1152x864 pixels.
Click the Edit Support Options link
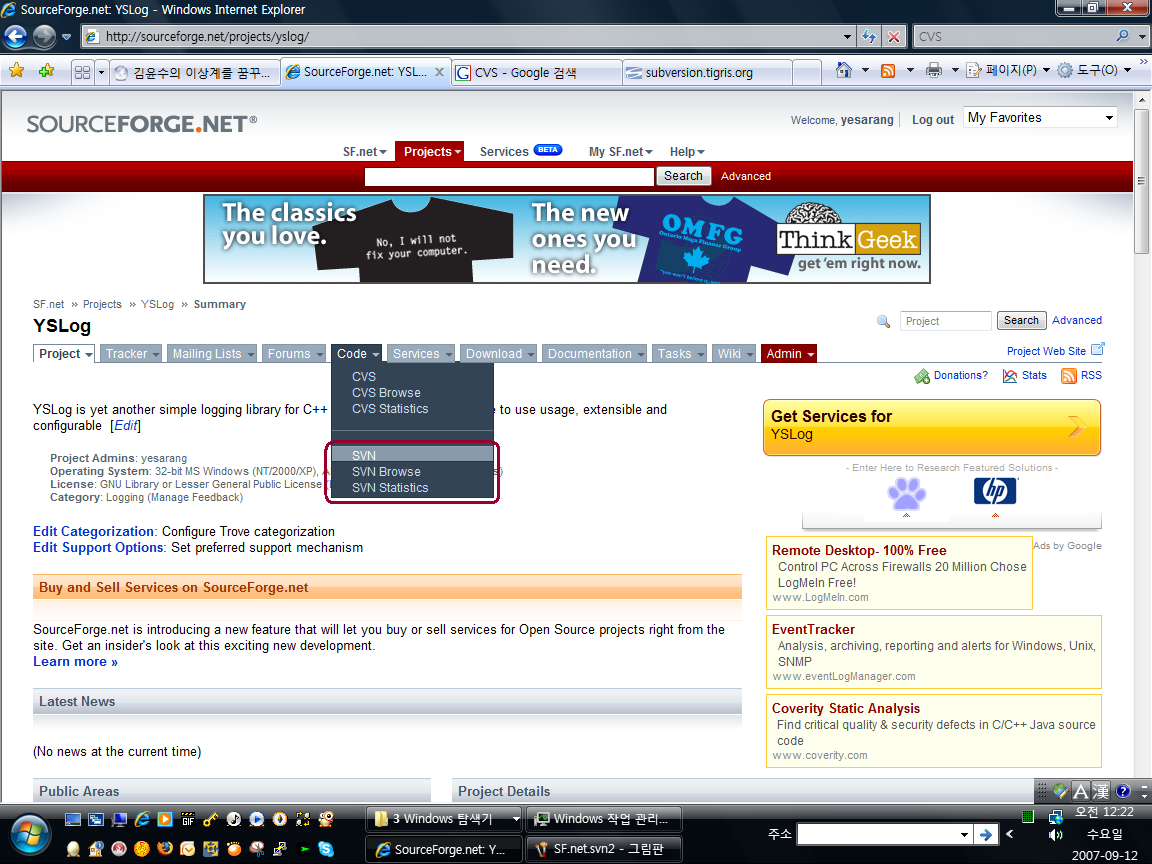point(98,547)
